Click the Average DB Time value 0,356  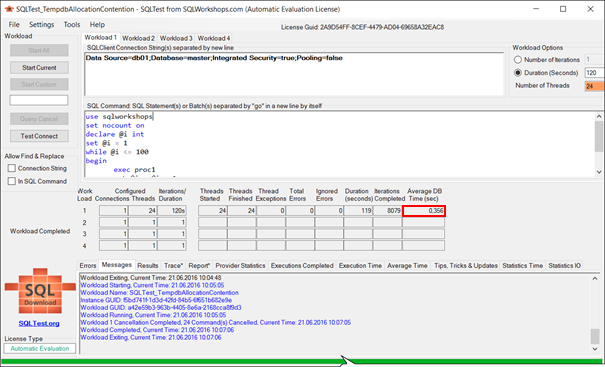[x=424, y=211]
